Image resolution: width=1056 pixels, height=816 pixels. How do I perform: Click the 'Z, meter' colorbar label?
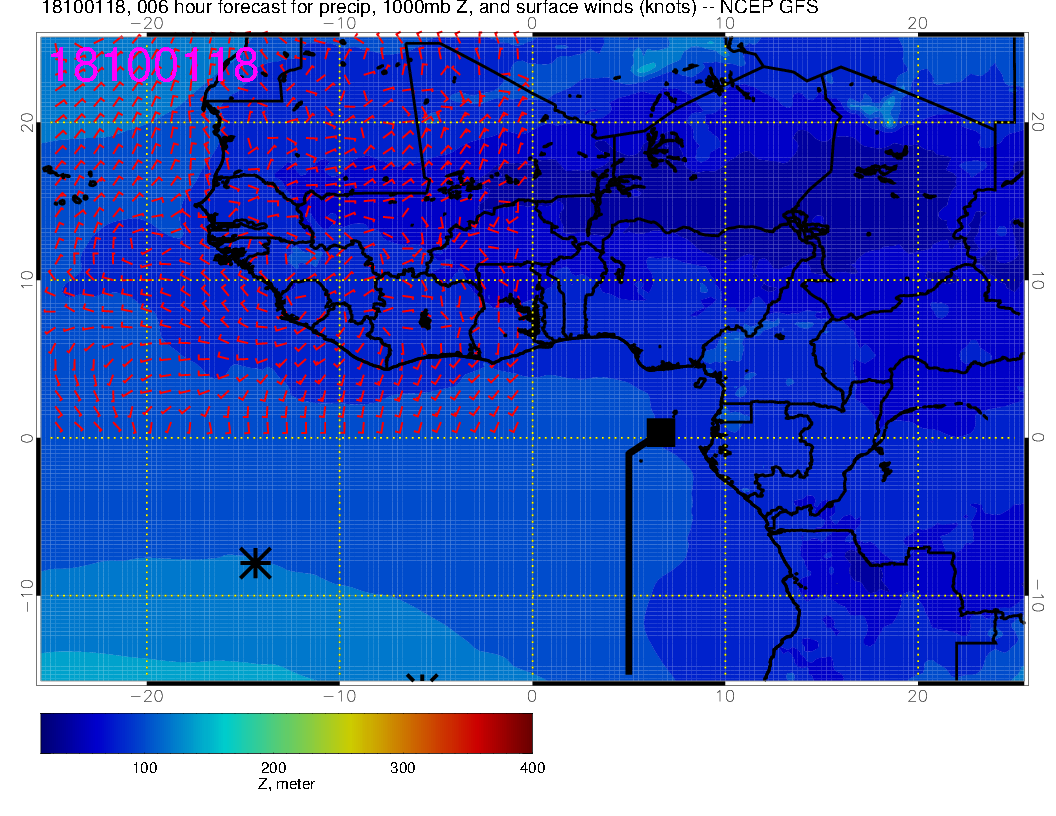click(286, 784)
